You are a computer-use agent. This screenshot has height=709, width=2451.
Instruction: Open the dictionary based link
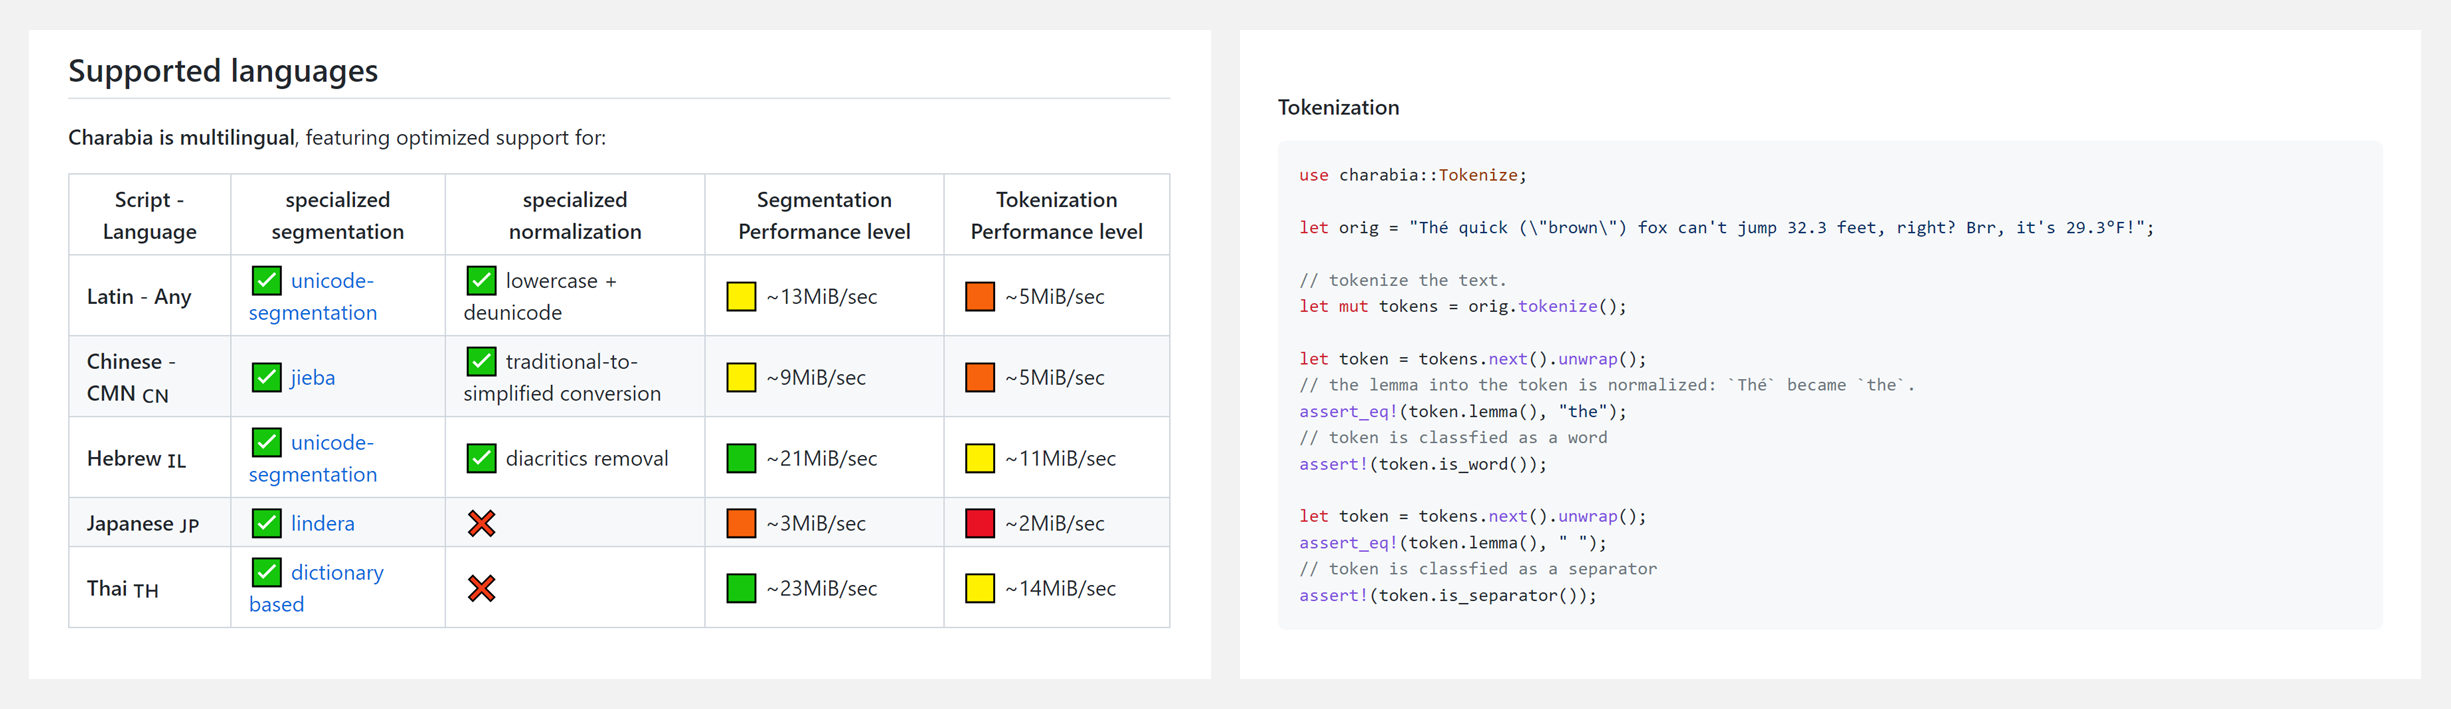[x=316, y=588]
